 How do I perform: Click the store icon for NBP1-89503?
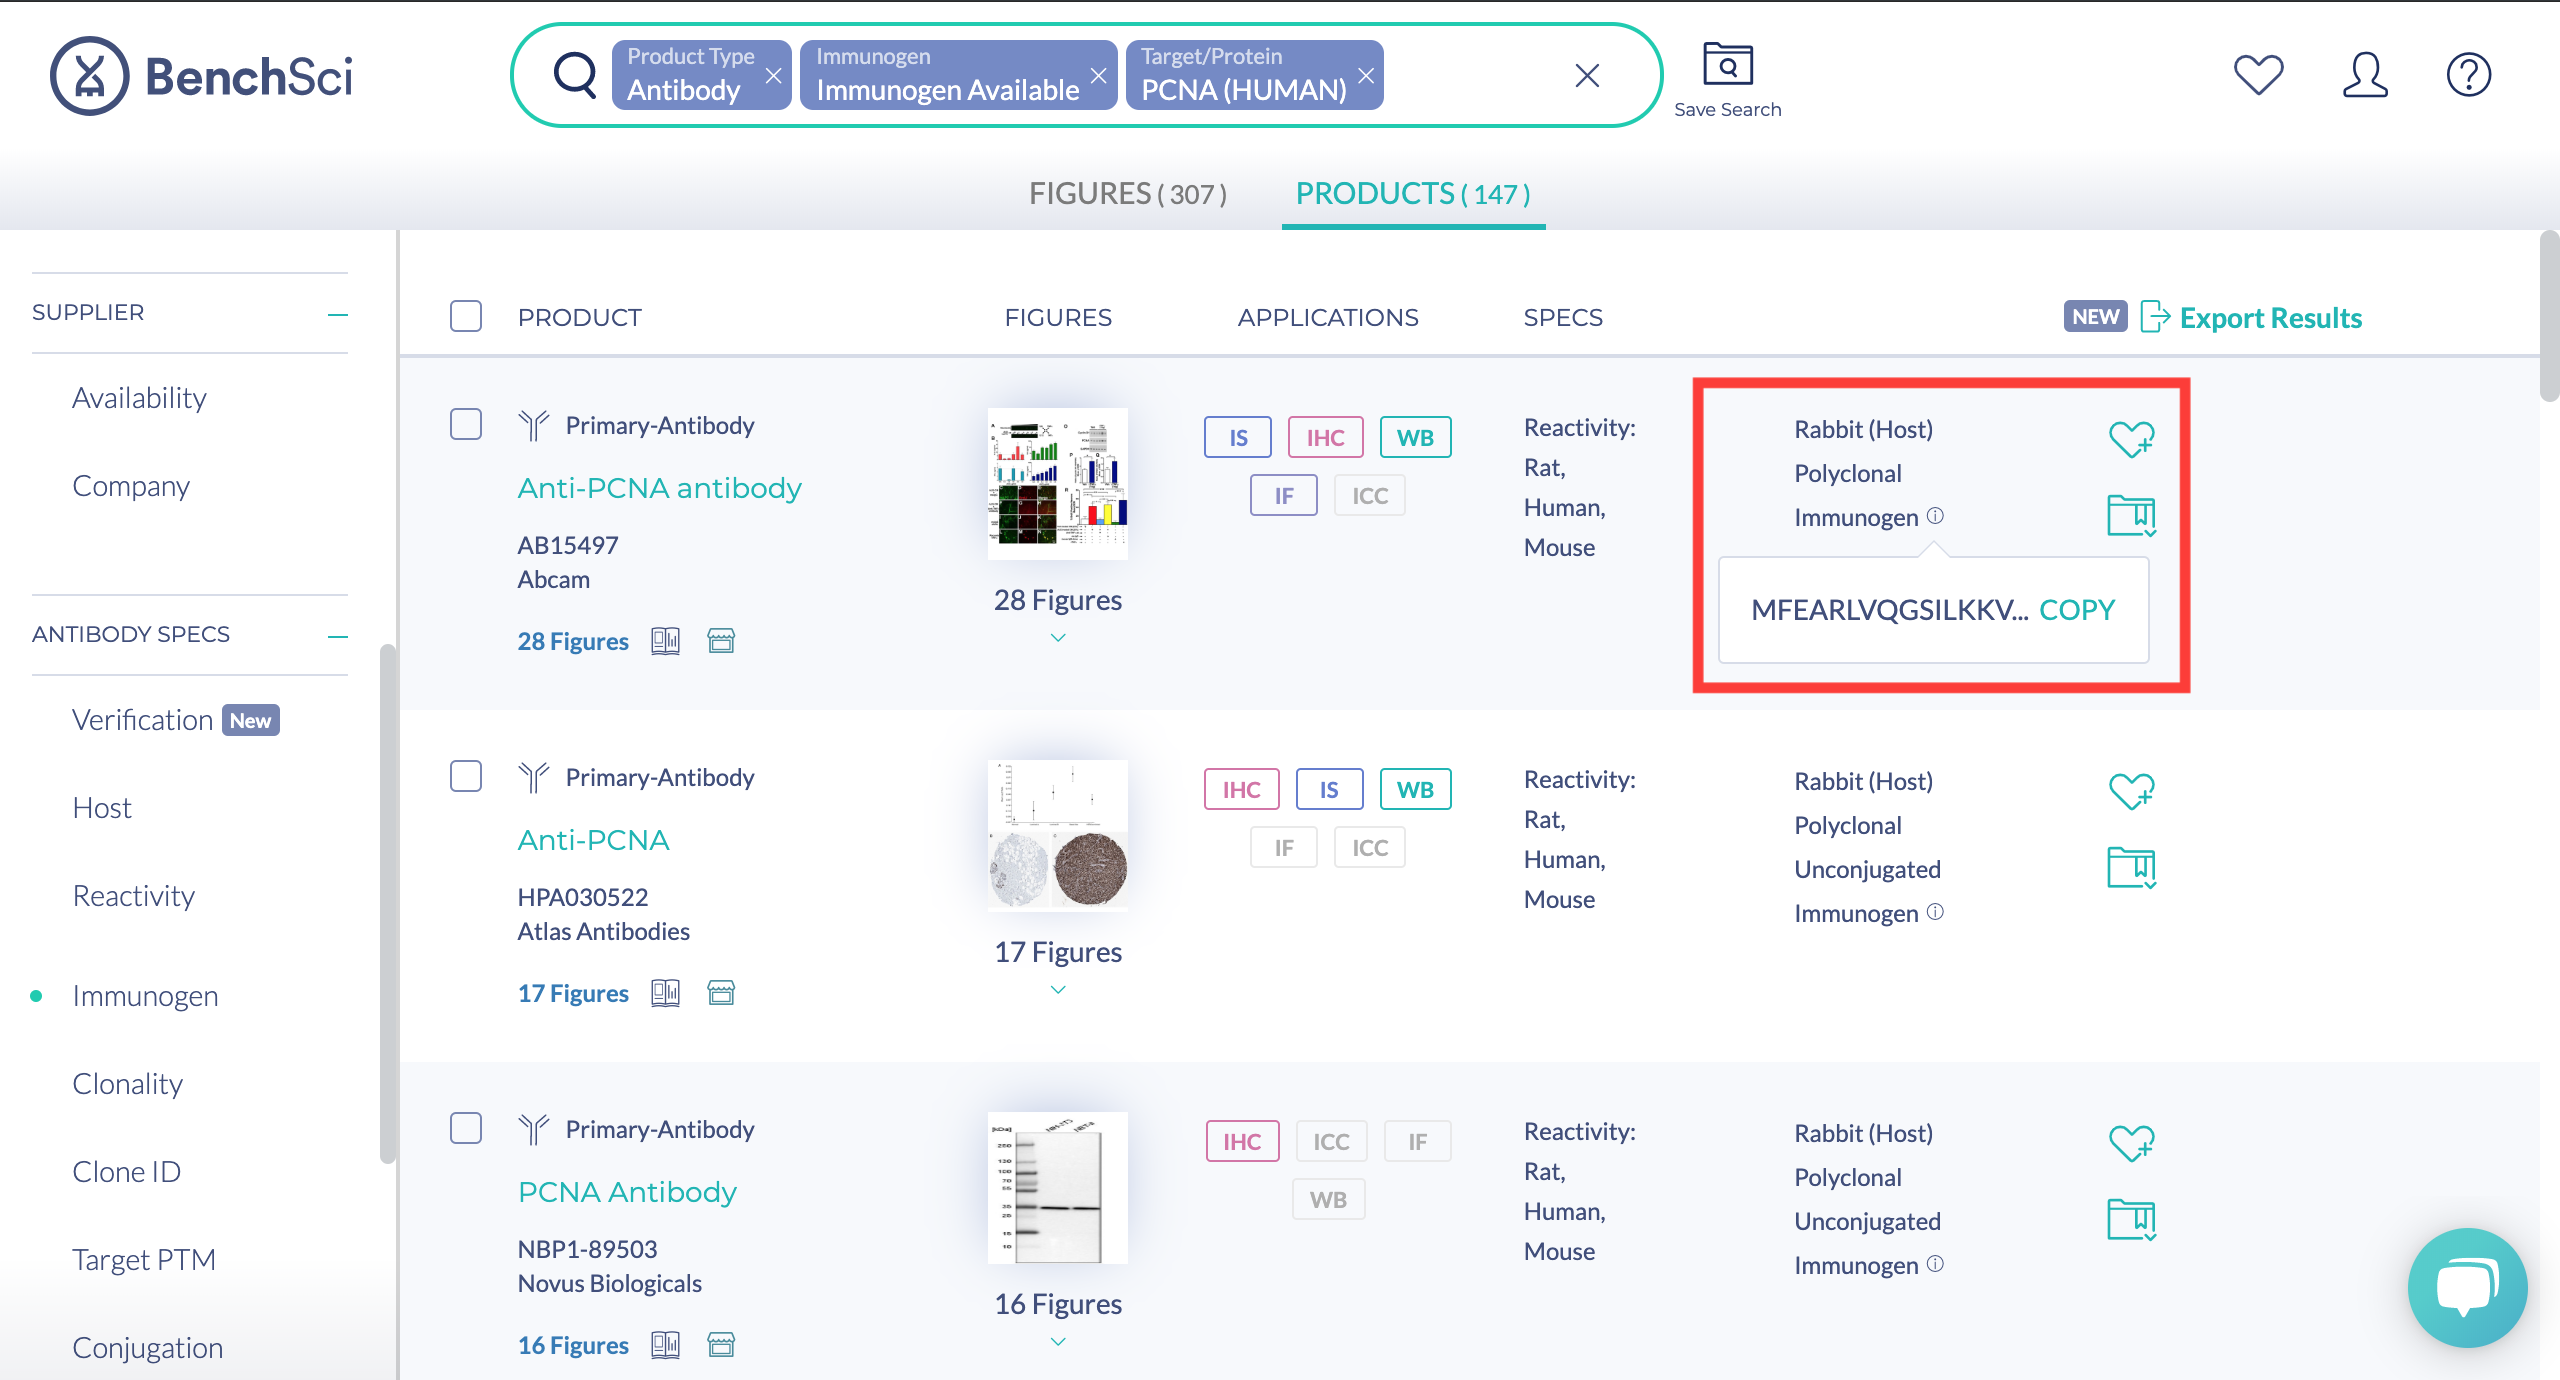[x=721, y=1345]
